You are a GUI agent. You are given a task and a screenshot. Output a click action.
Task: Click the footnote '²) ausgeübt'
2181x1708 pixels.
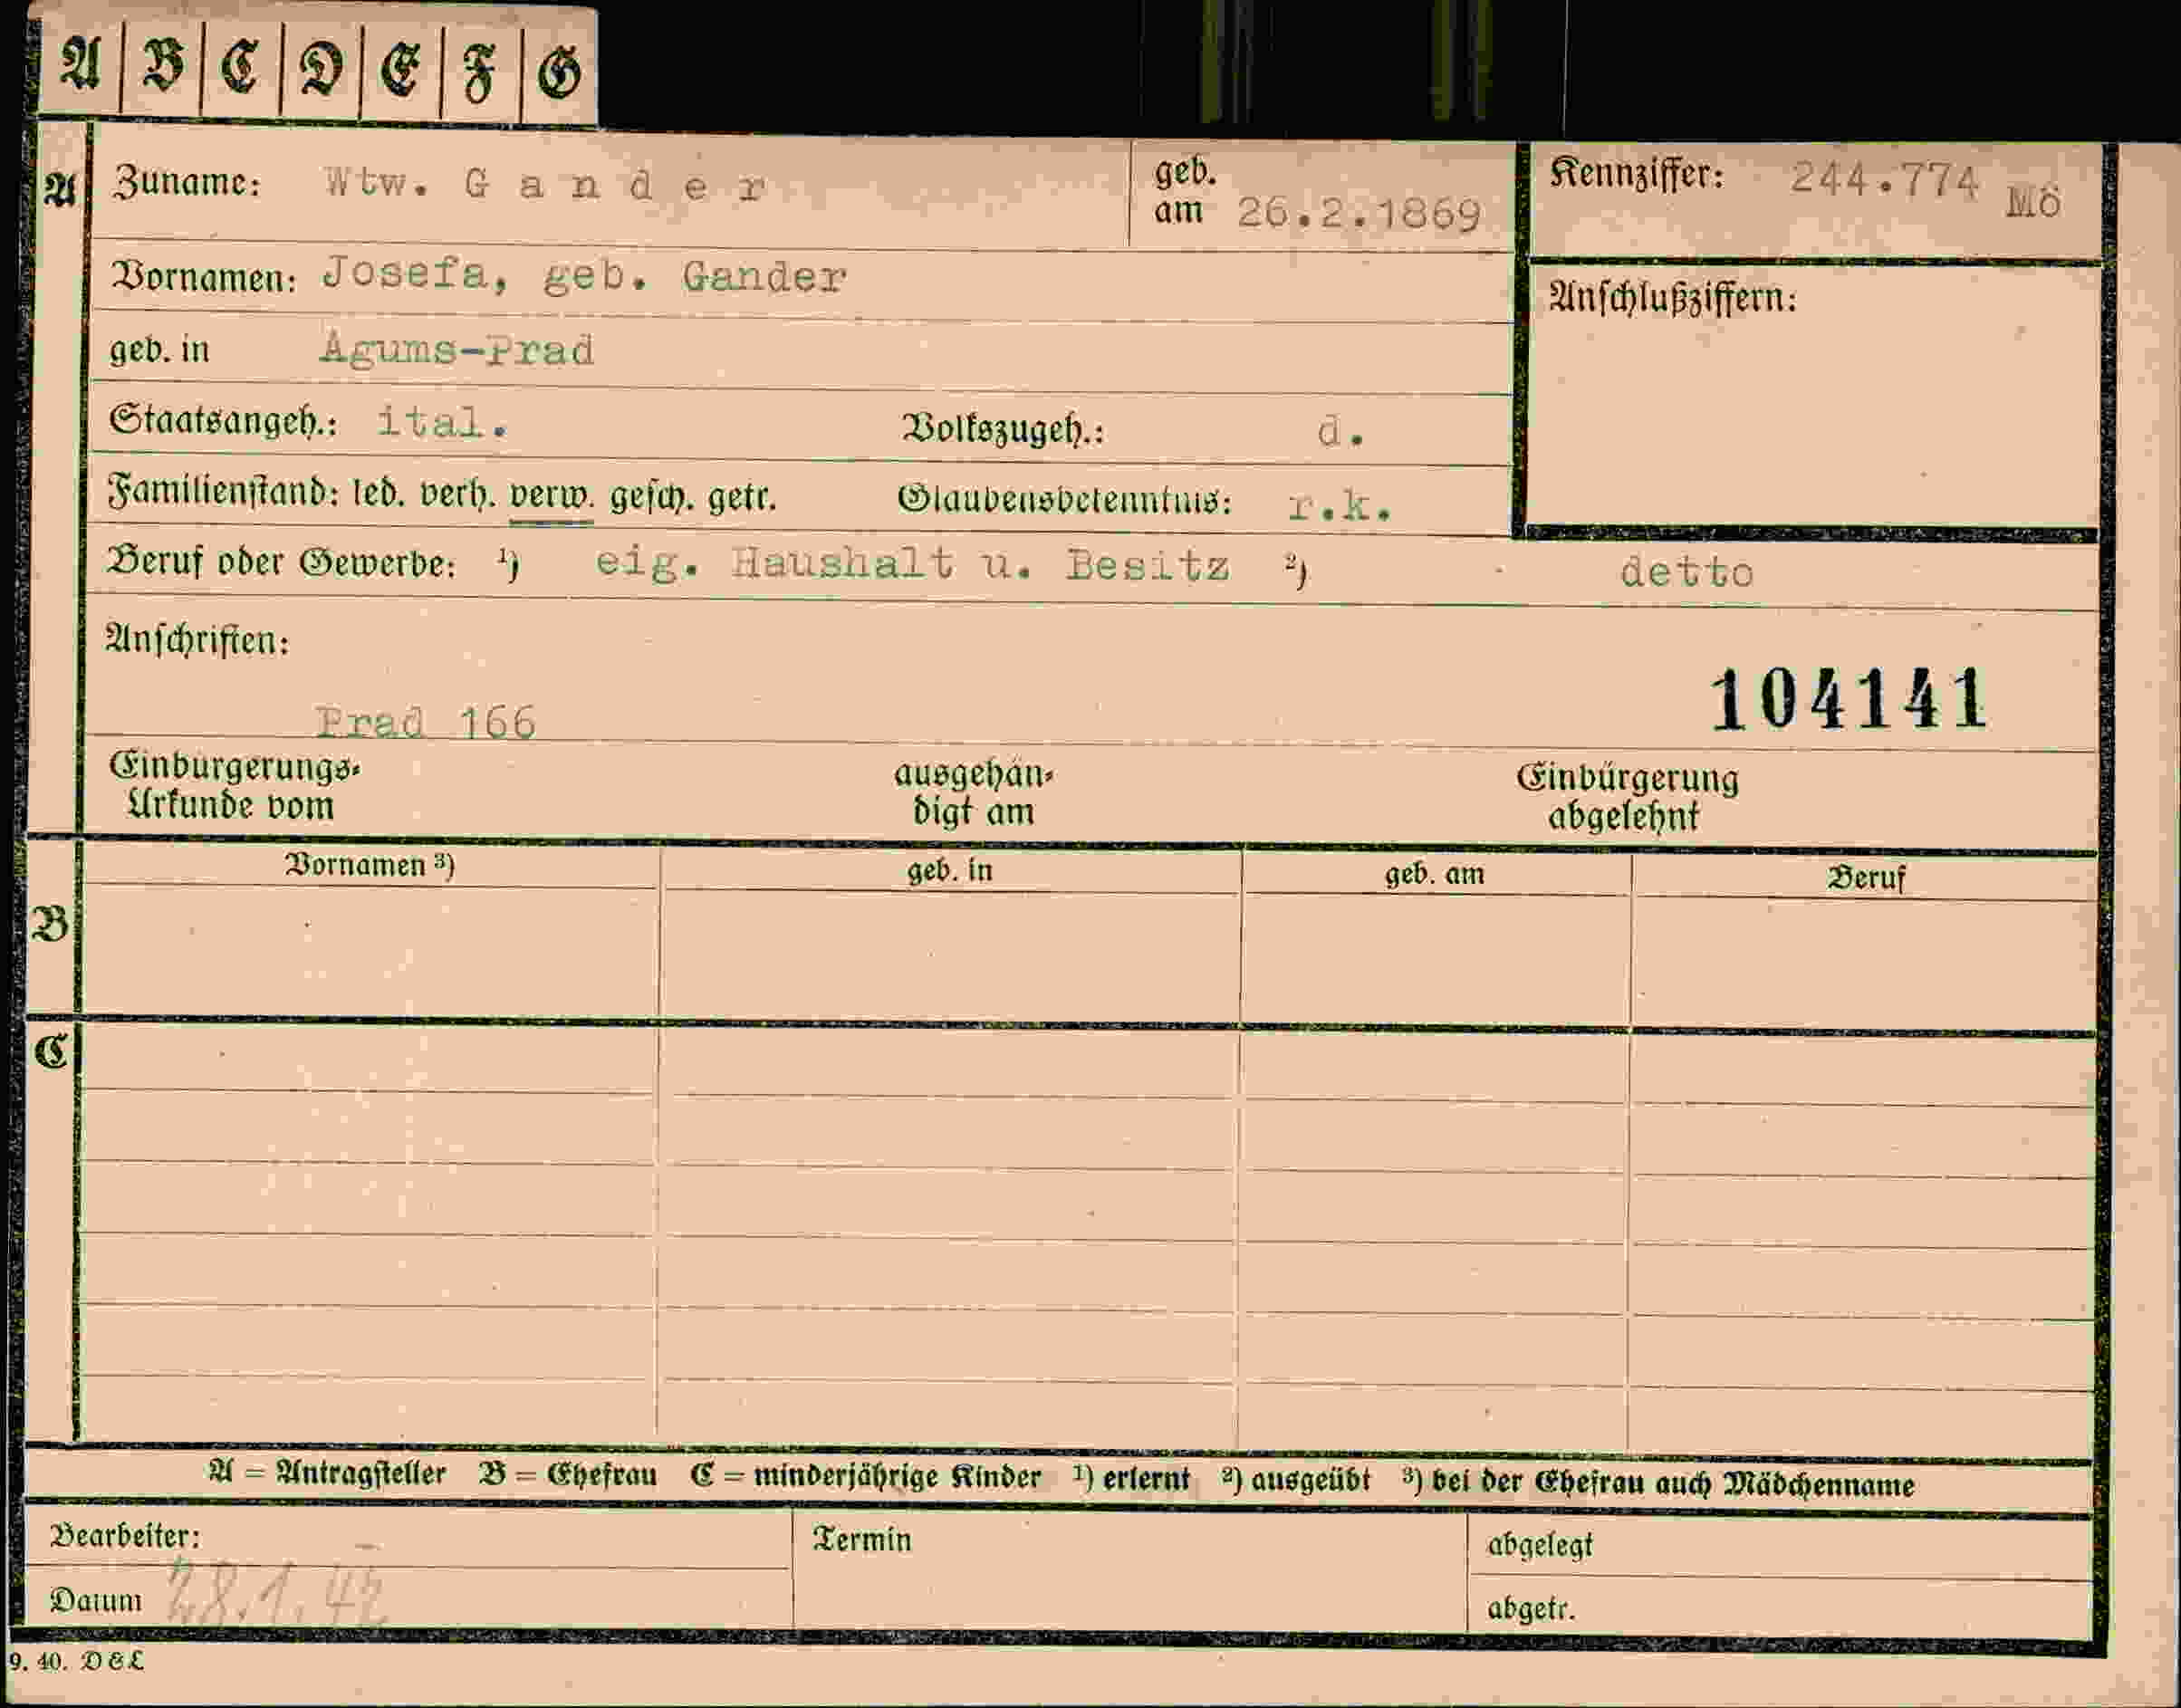(1296, 1480)
